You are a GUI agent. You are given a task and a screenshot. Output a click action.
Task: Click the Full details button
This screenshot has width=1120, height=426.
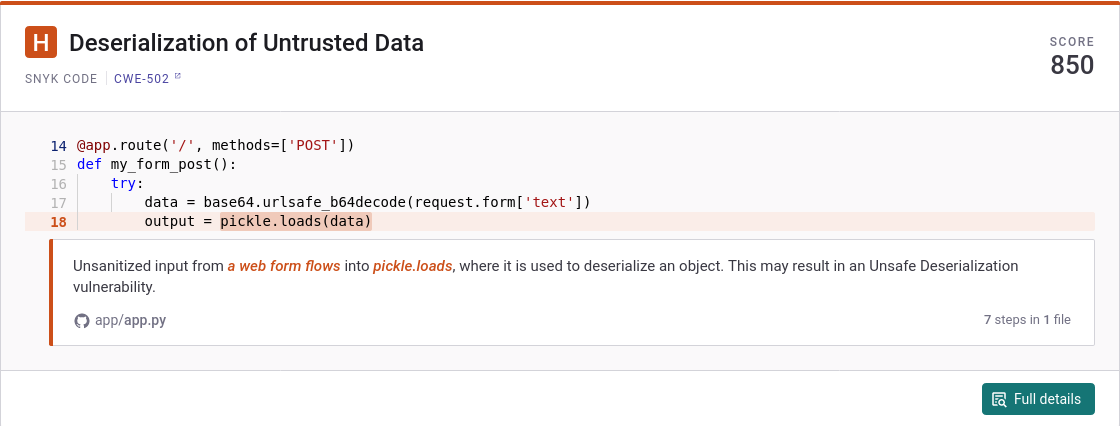(1038, 399)
